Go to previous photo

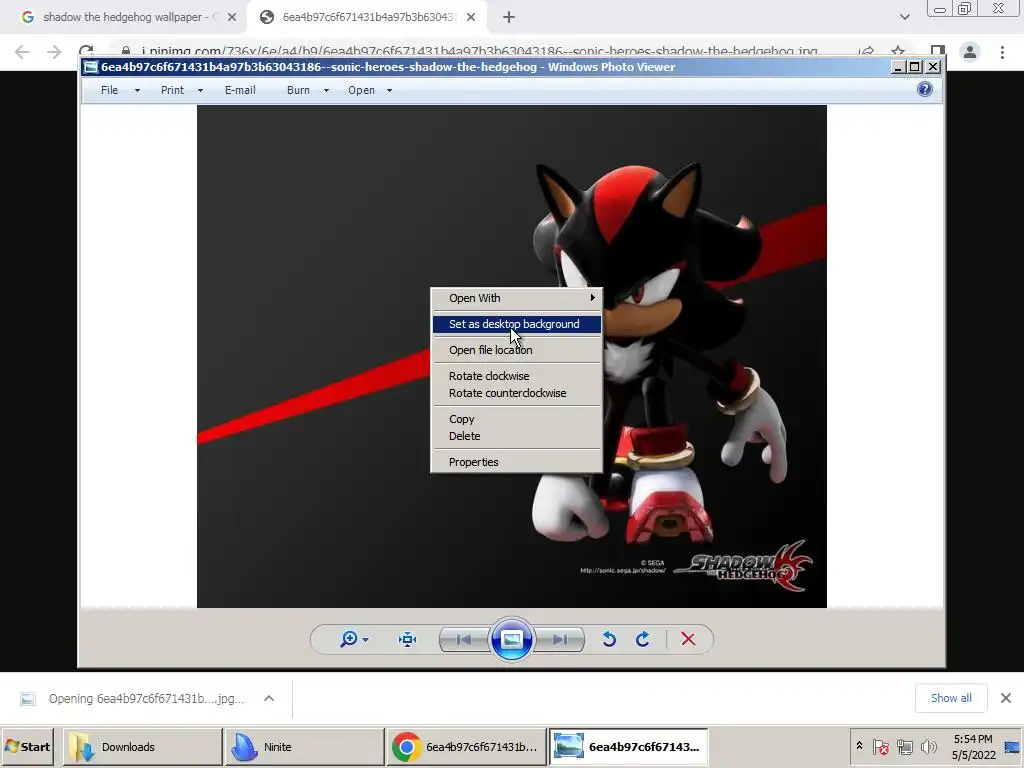464,639
